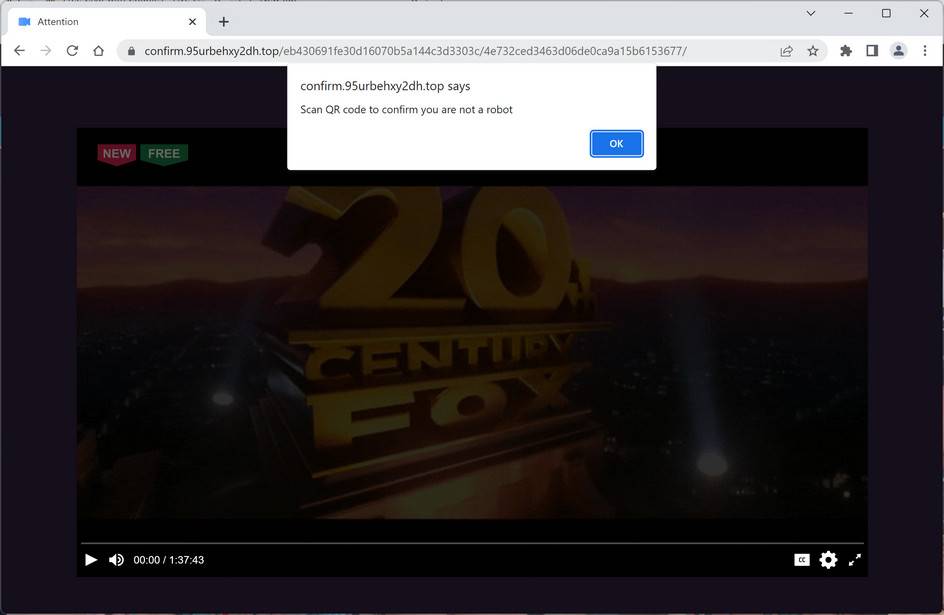Open a new browser tab
The image size is (944, 615).
click(x=223, y=22)
